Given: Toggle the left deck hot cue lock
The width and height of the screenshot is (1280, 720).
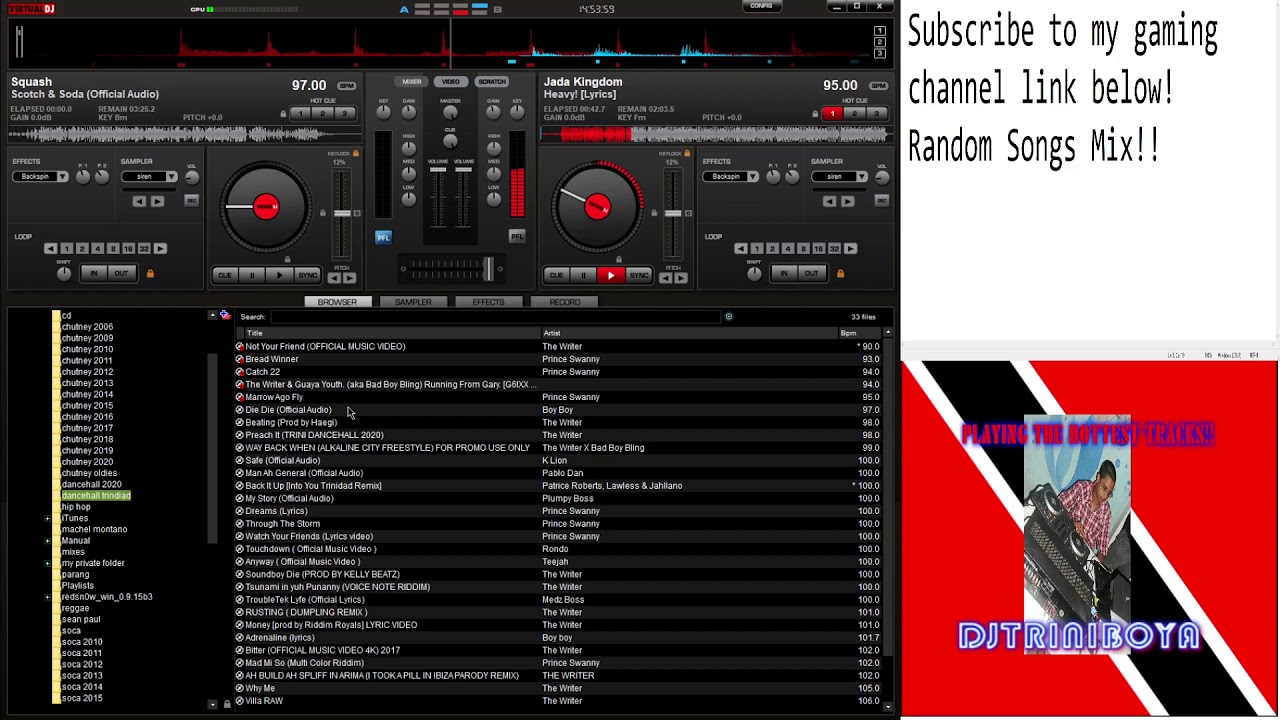Looking at the screenshot, I should [x=283, y=114].
